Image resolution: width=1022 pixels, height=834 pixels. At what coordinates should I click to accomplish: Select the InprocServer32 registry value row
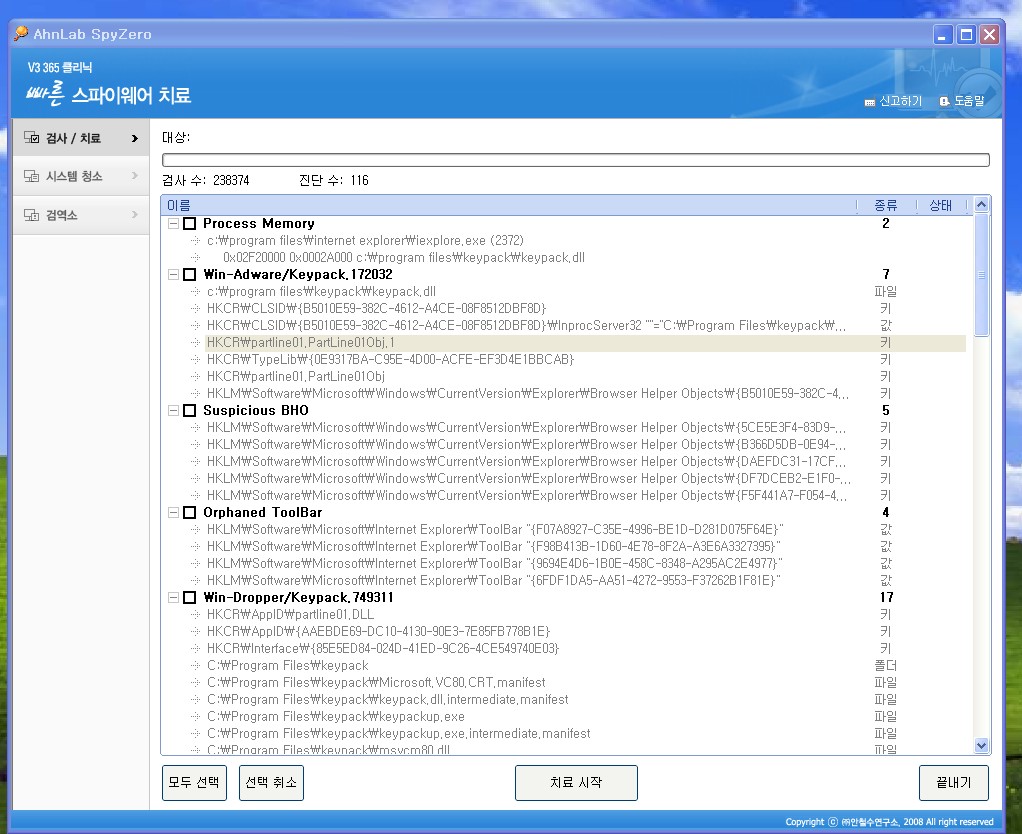point(585,325)
